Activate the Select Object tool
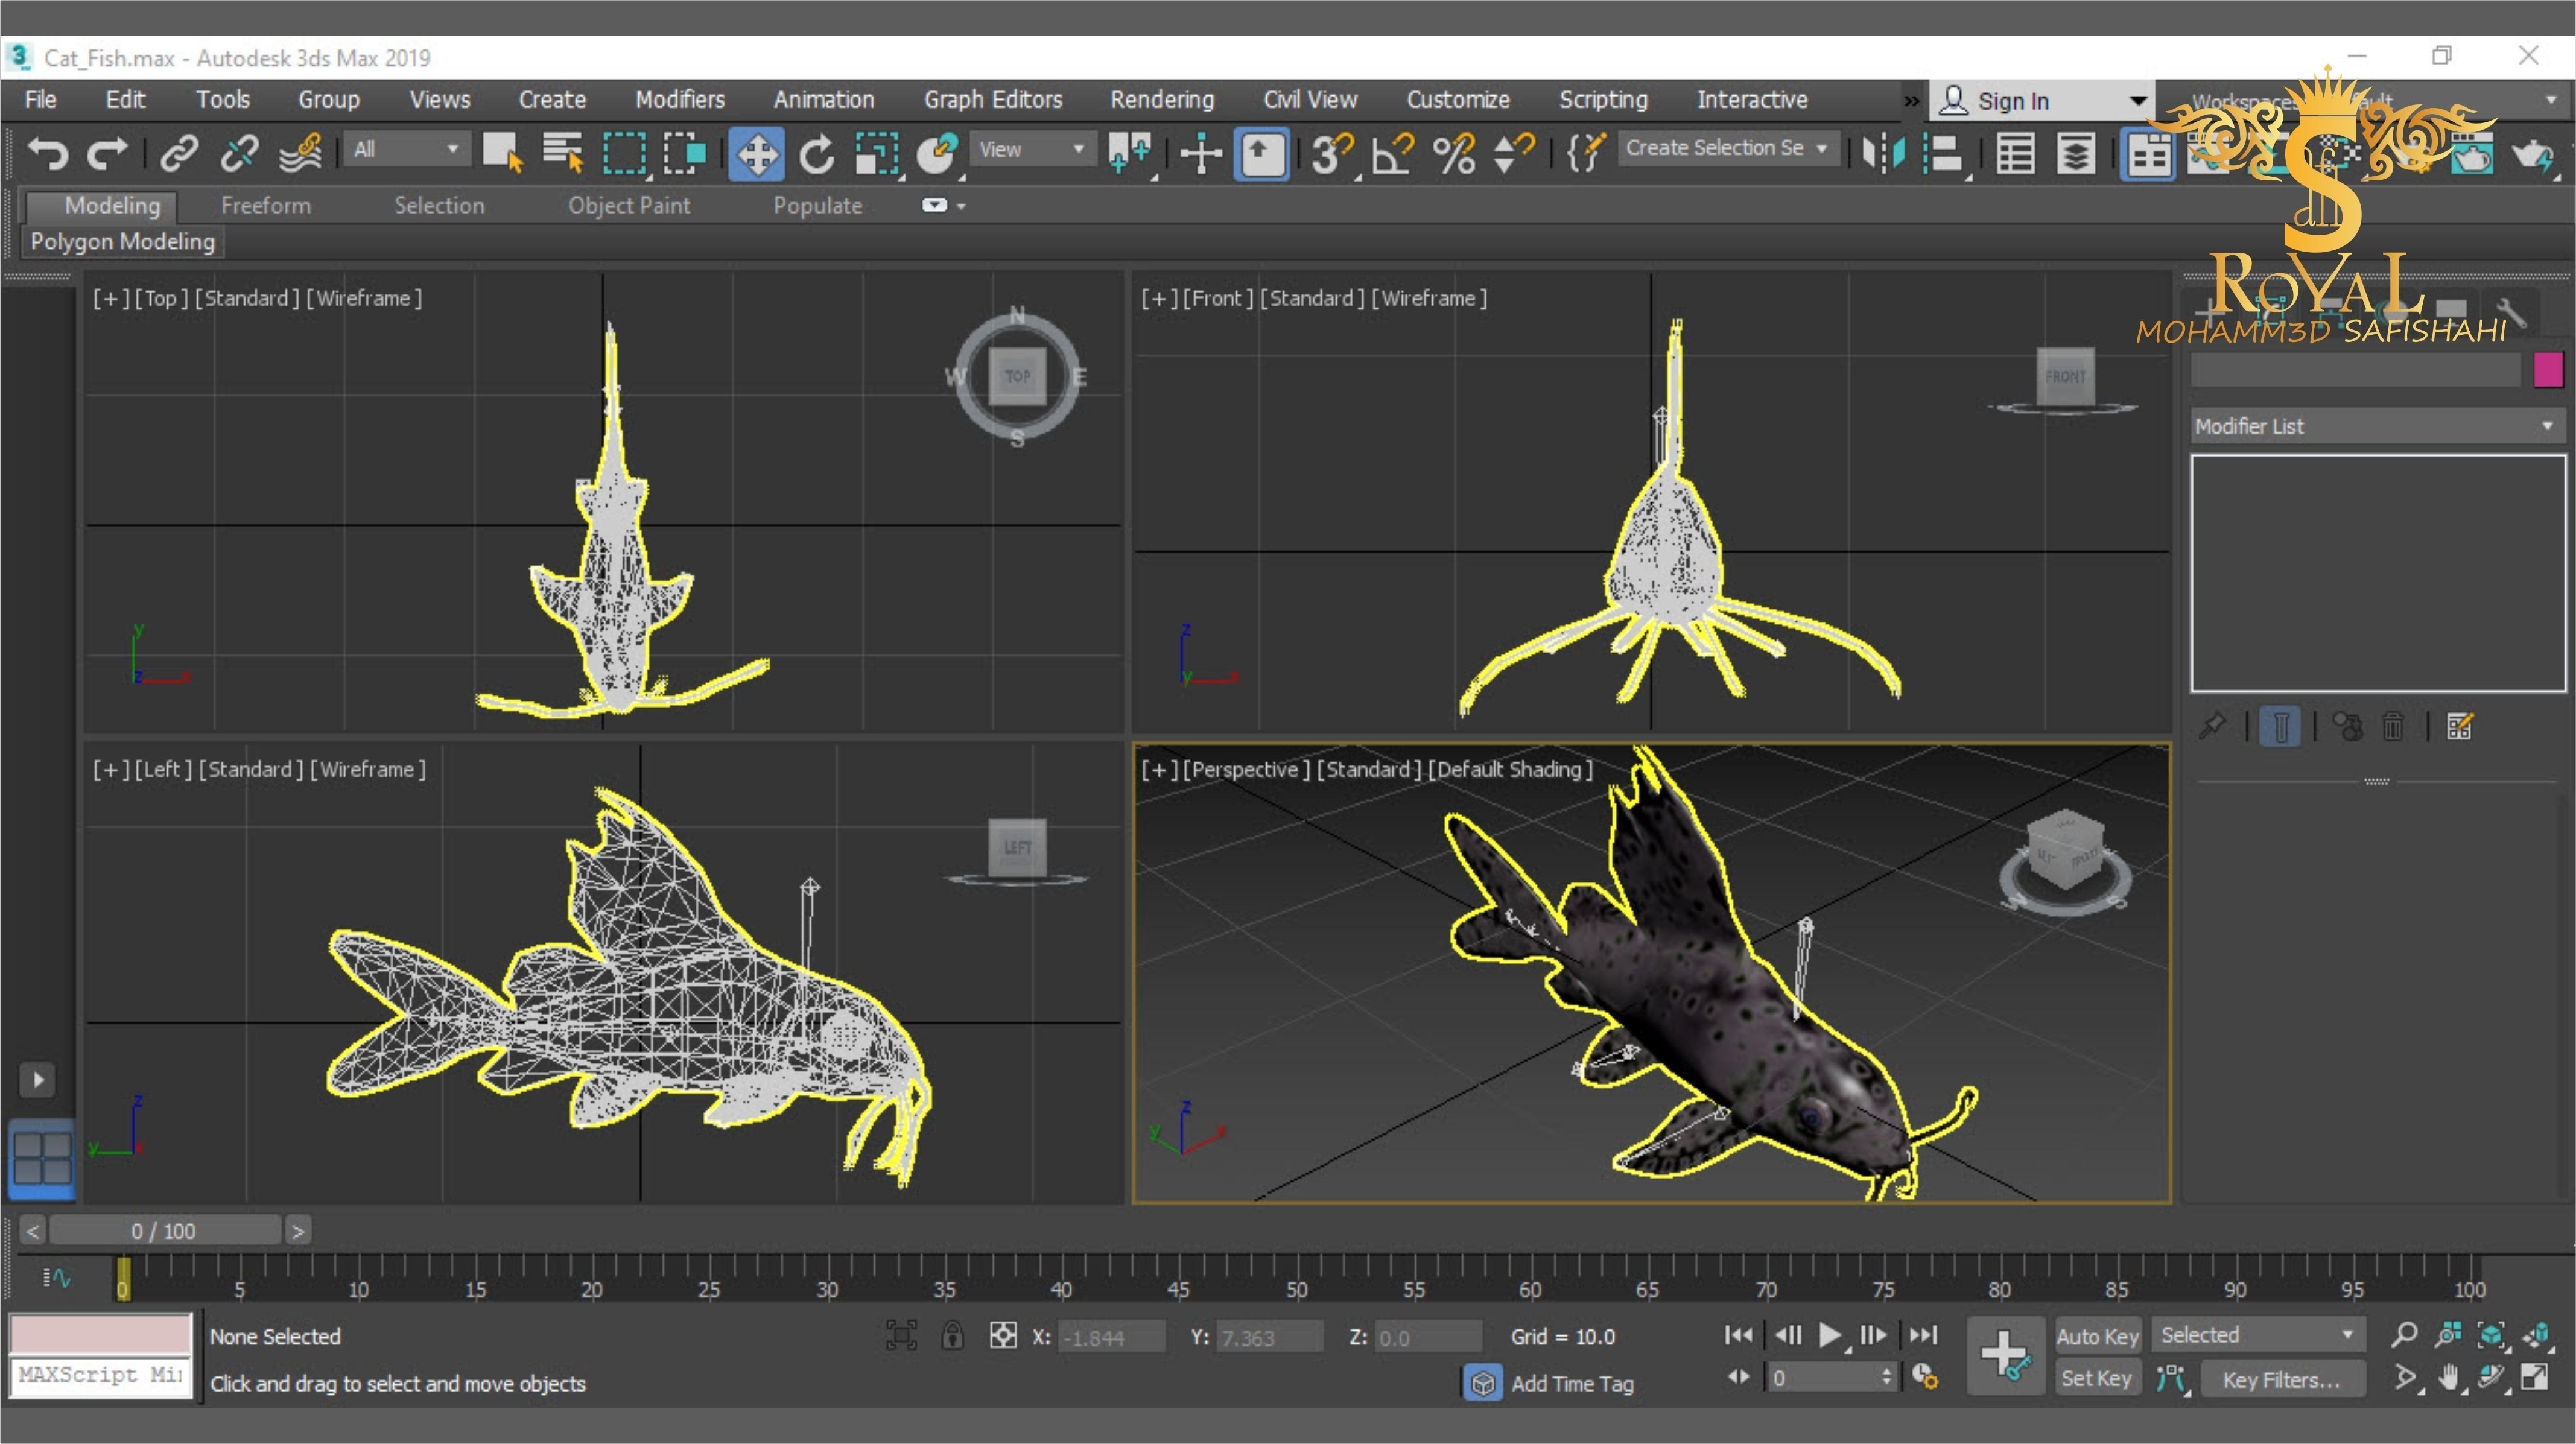2576x1444 pixels. coord(502,153)
